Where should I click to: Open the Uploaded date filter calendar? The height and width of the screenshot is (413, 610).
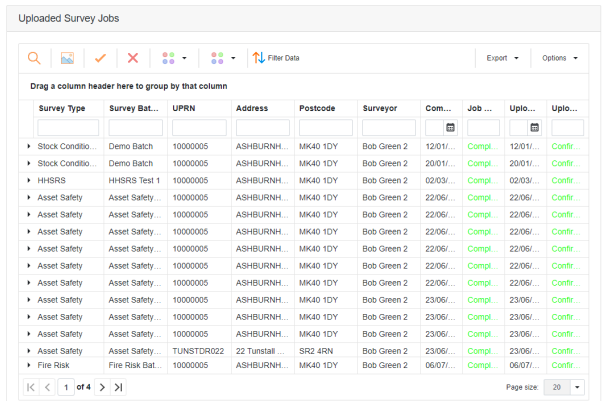pyautogui.click(x=534, y=128)
